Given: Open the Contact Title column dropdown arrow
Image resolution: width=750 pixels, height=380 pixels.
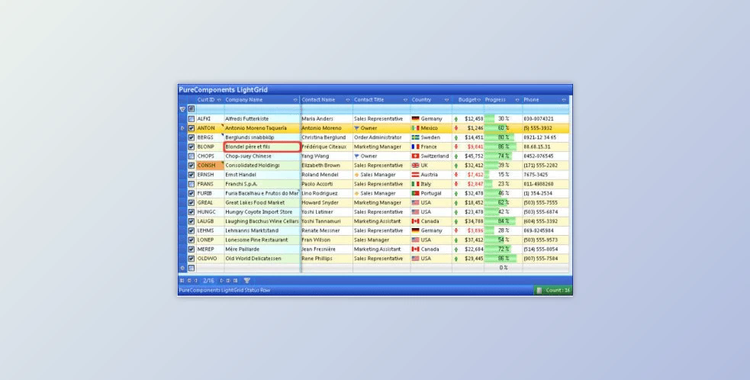Looking at the screenshot, I should [x=405, y=100].
